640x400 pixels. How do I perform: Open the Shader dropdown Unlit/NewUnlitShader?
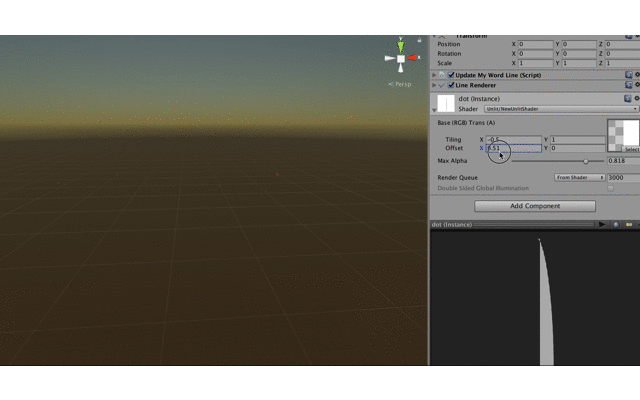coord(561,109)
